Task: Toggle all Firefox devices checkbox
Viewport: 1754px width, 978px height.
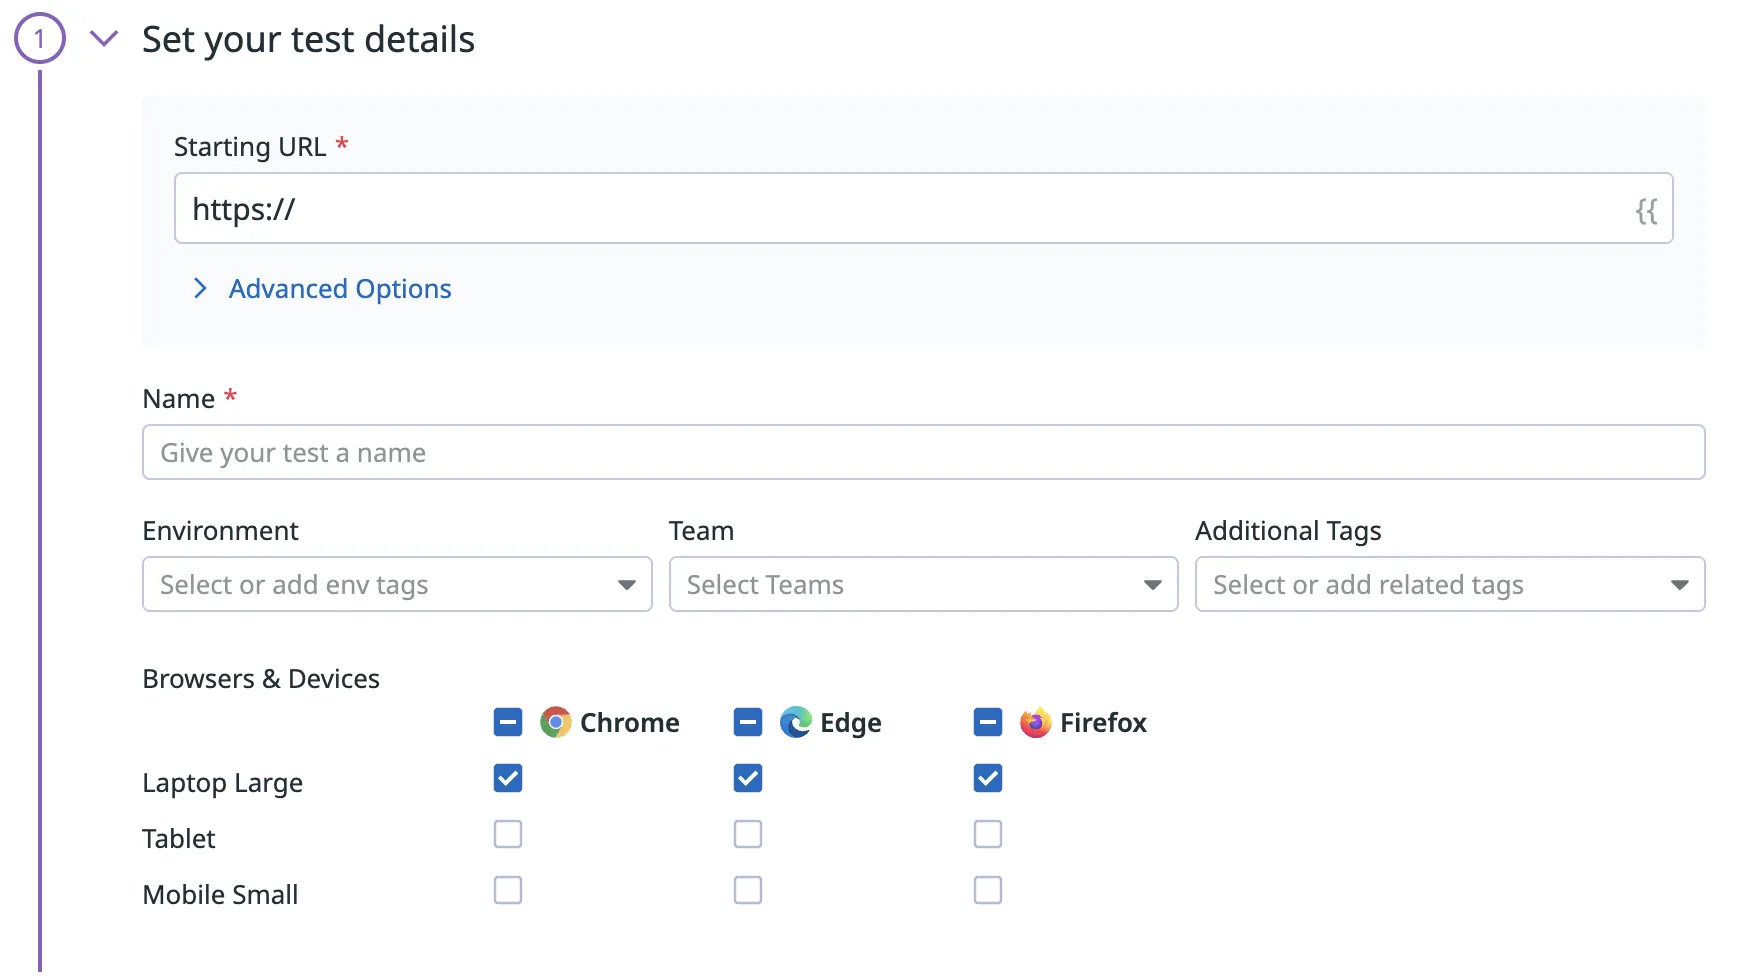Action: (988, 722)
